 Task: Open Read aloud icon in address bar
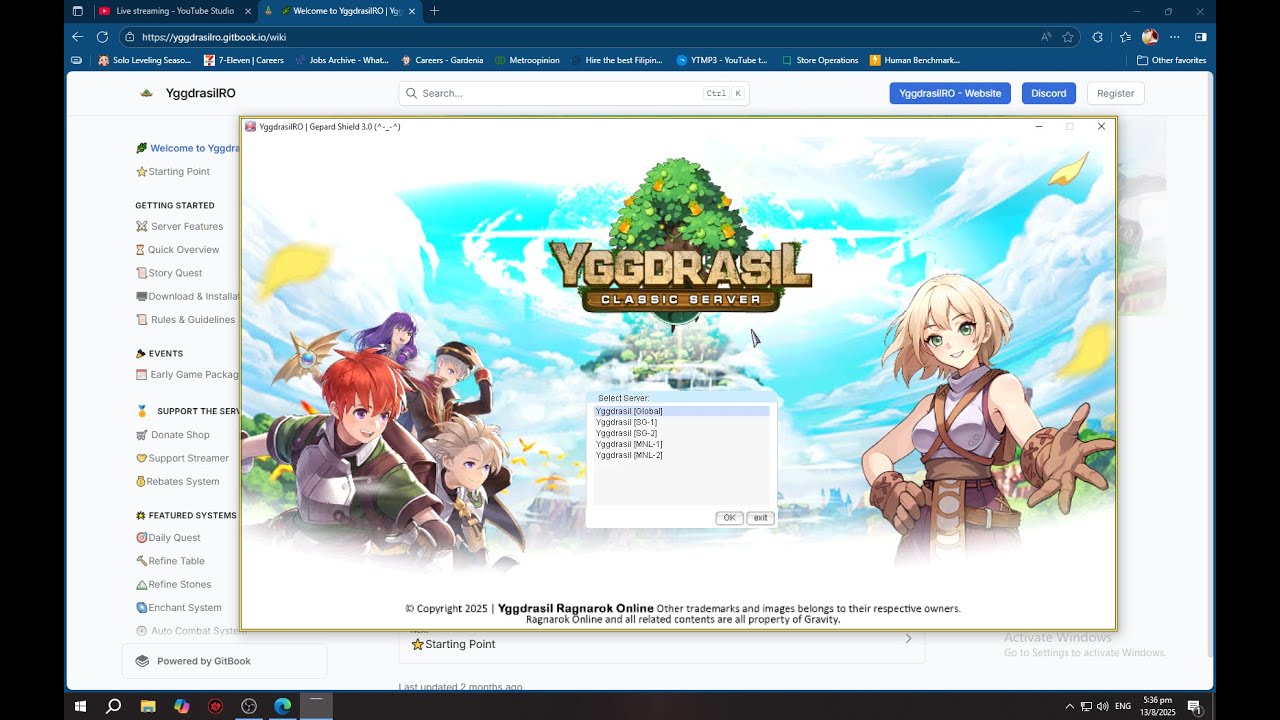point(1046,37)
